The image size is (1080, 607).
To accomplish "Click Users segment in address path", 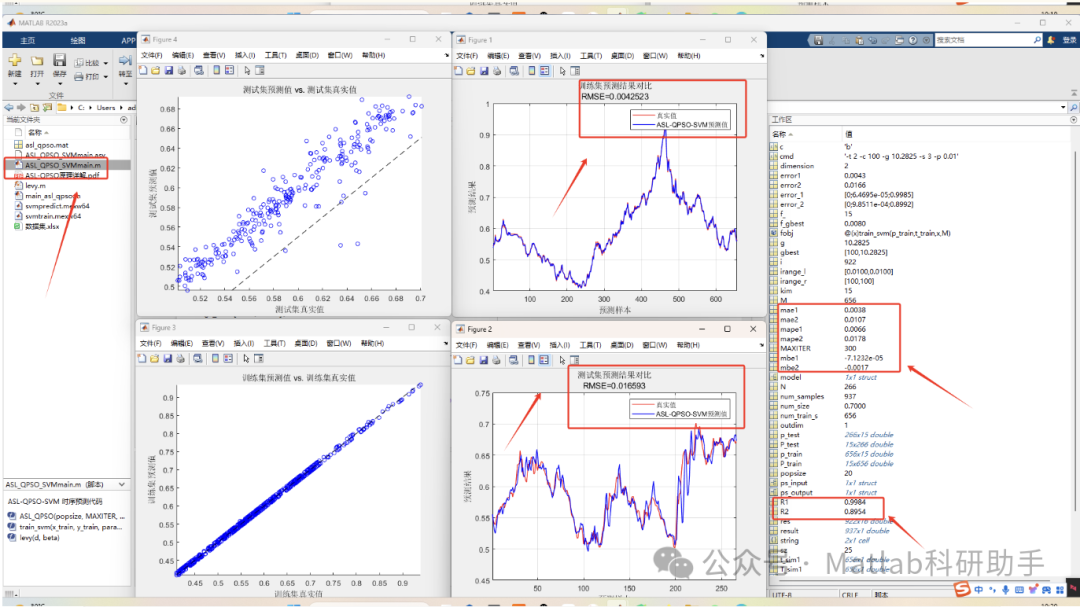I will click(106, 107).
